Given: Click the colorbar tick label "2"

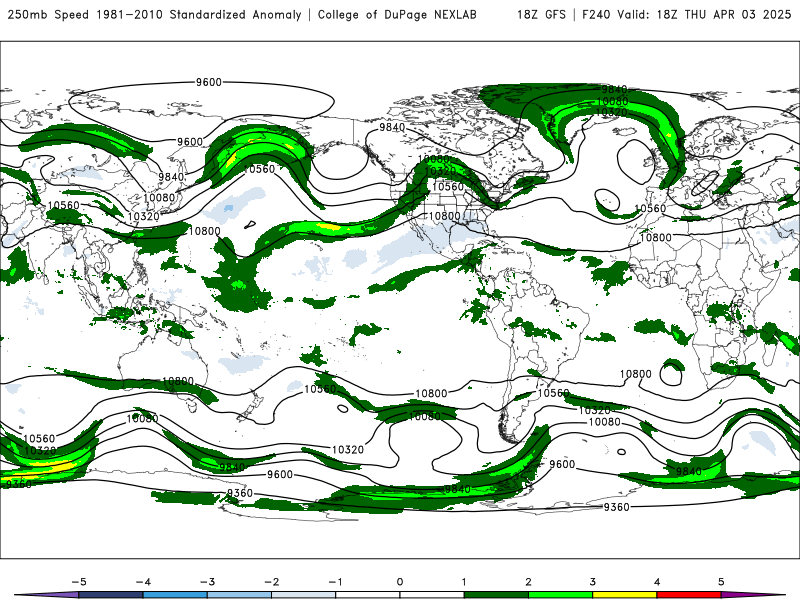Looking at the screenshot, I should pyautogui.click(x=528, y=582).
